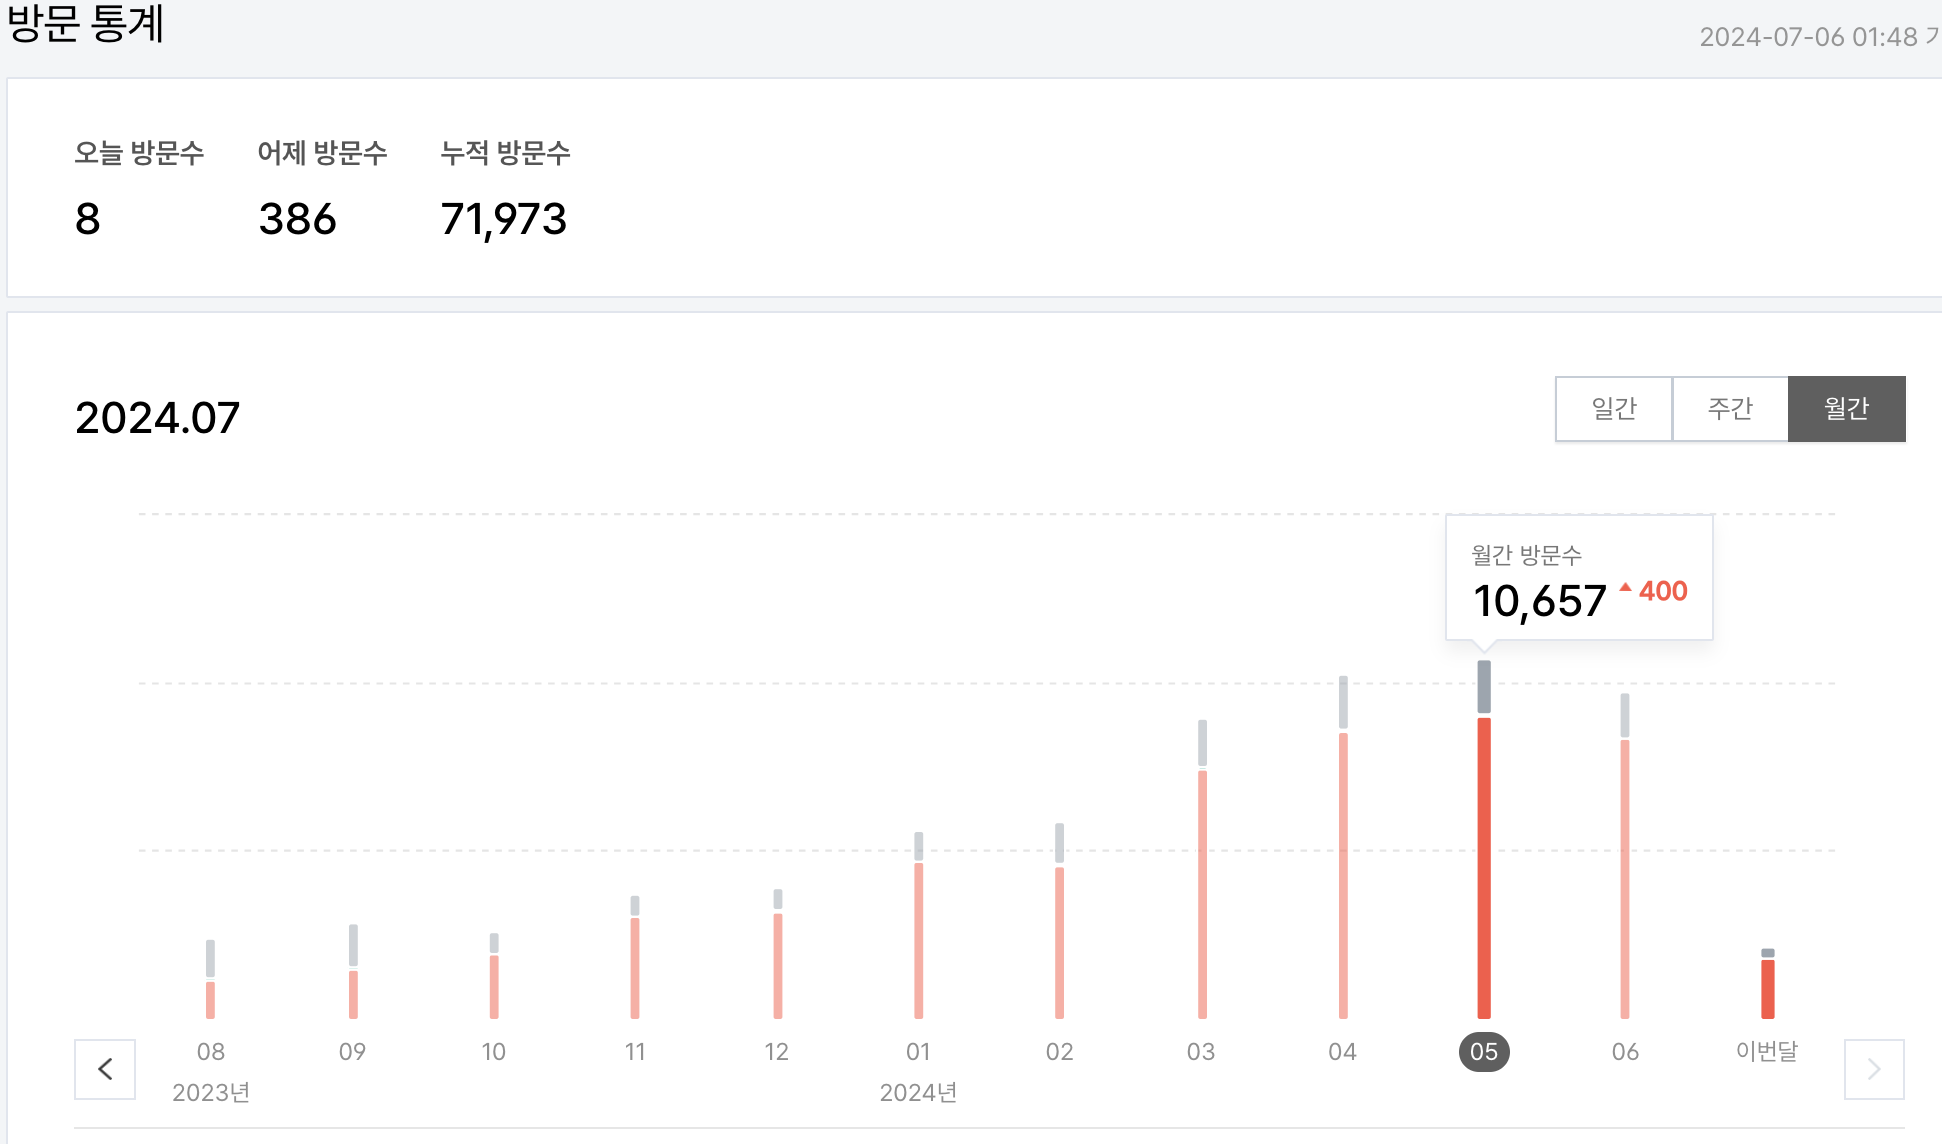Switch to 일간 (daily) view
Viewport: 1942px width, 1144px height.
coord(1612,408)
